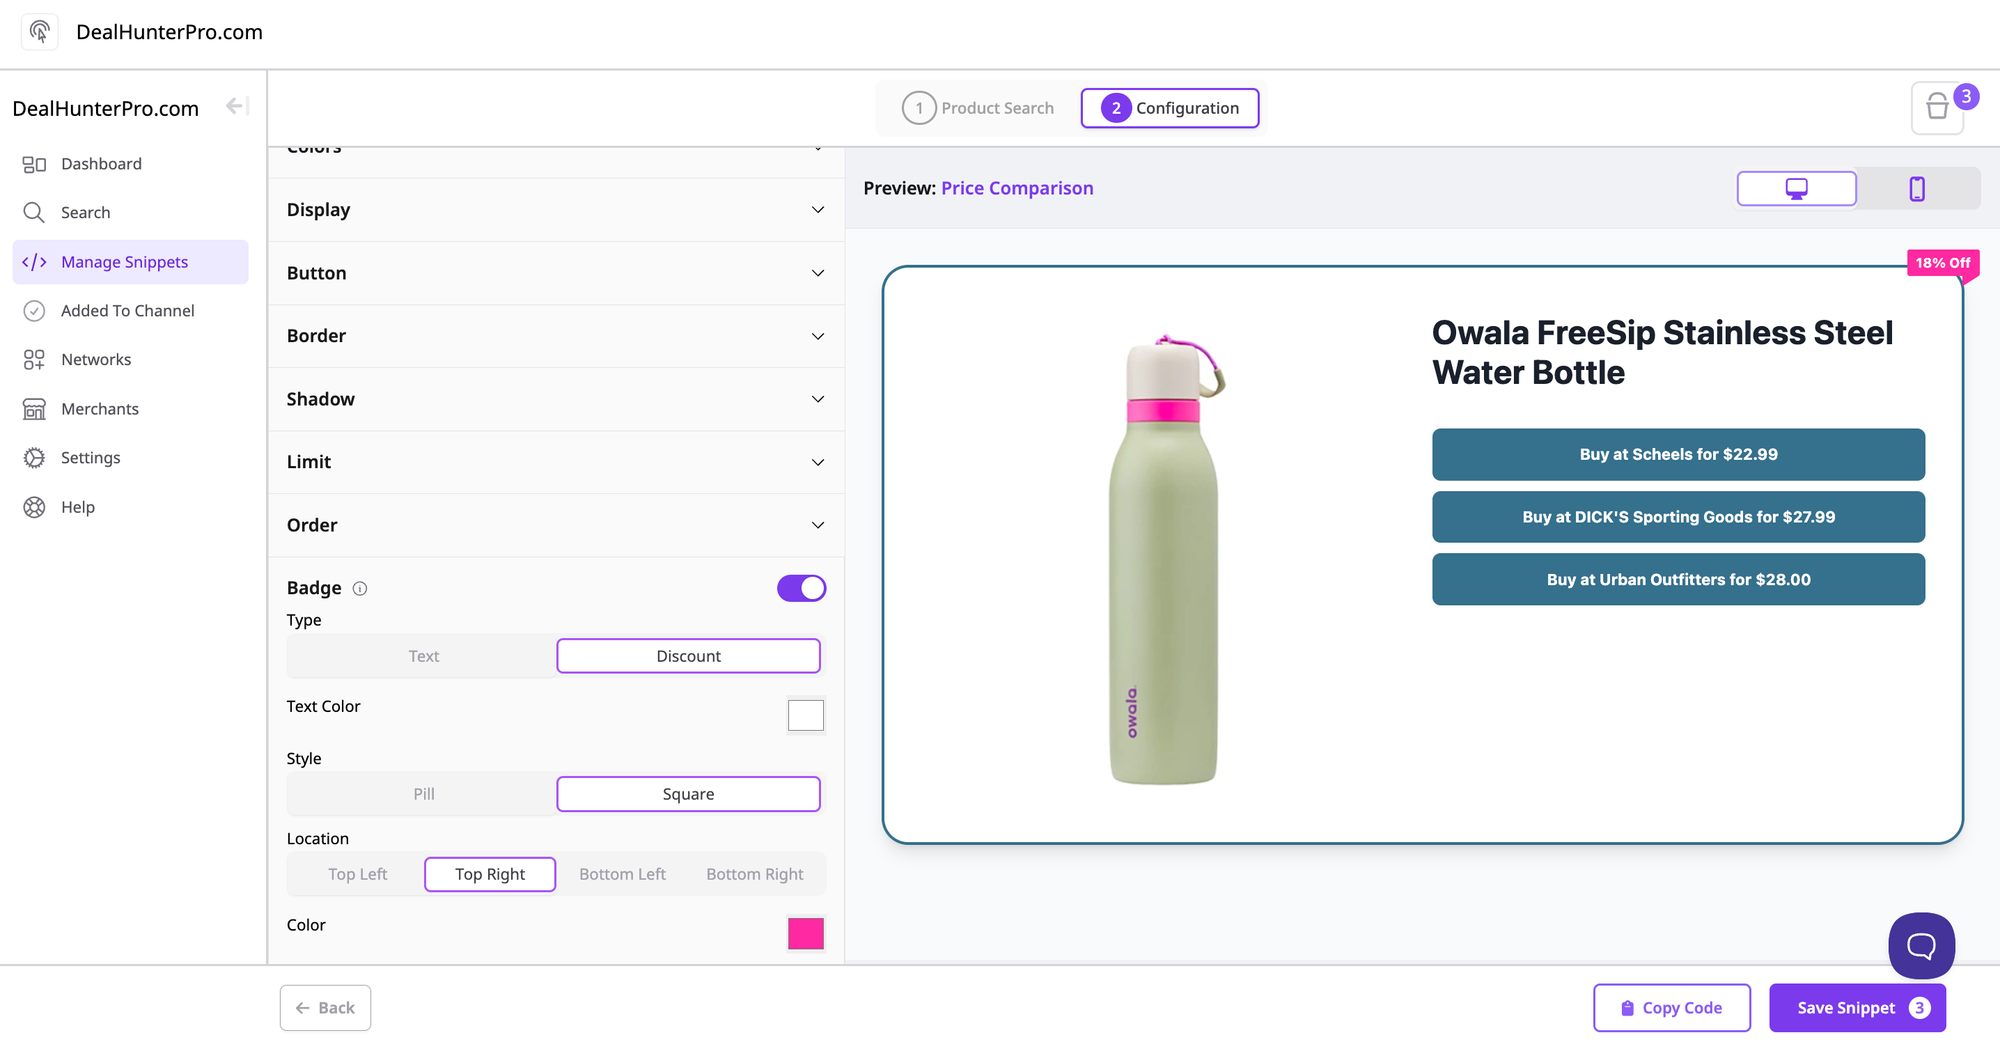Open Settings page from sidebar
The height and width of the screenshot is (1045, 2000).
click(131, 458)
